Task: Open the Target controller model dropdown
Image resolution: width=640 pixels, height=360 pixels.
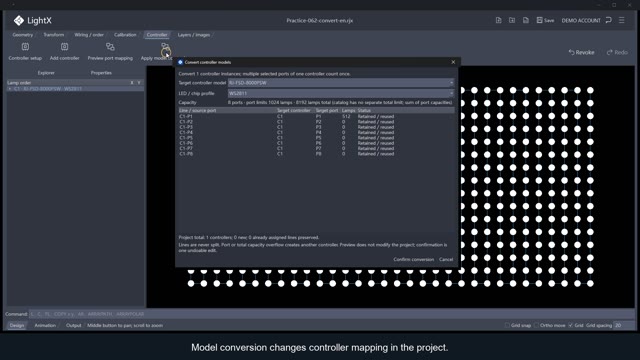Action: click(341, 83)
